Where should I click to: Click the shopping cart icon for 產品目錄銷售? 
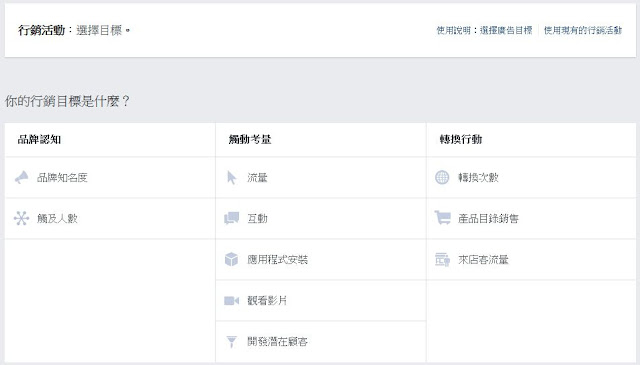point(442,218)
